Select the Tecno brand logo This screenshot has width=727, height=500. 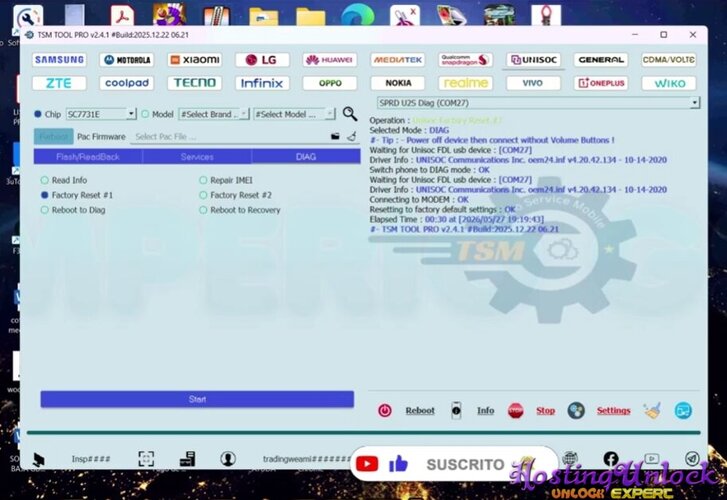[x=195, y=83]
